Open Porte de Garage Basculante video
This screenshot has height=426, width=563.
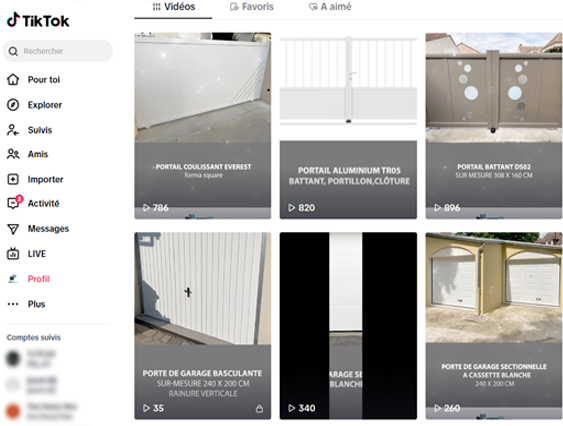[x=203, y=325]
